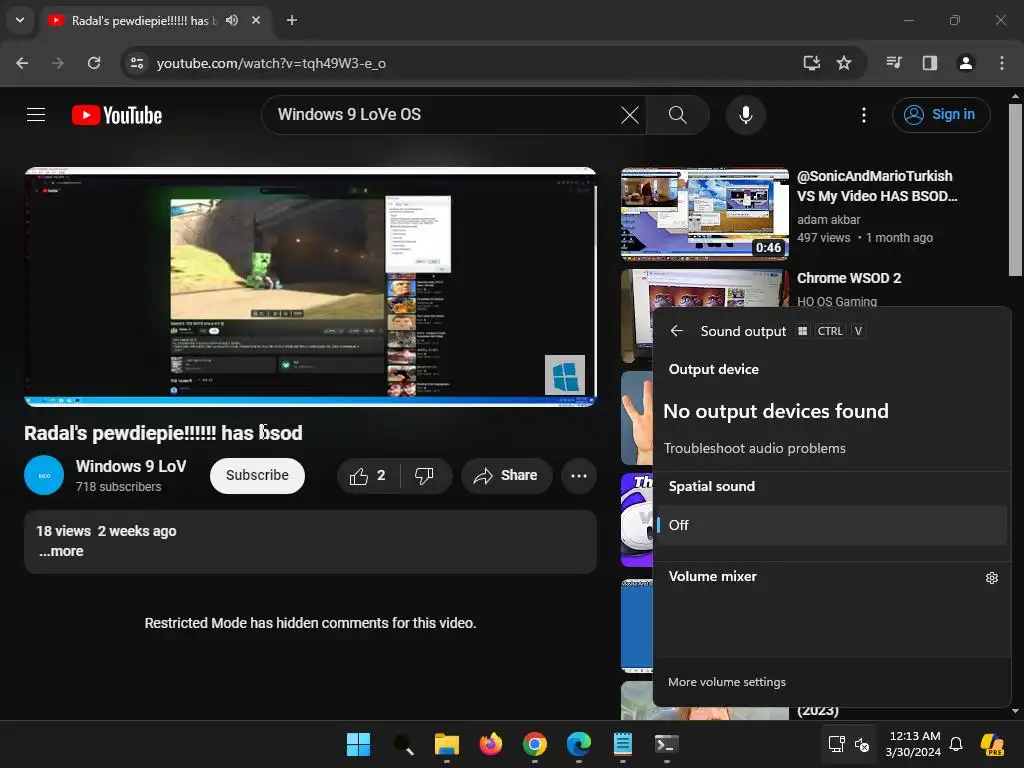1024x768 pixels.
Task: Open Troubleshoot audio problems link
Action: pos(754,449)
